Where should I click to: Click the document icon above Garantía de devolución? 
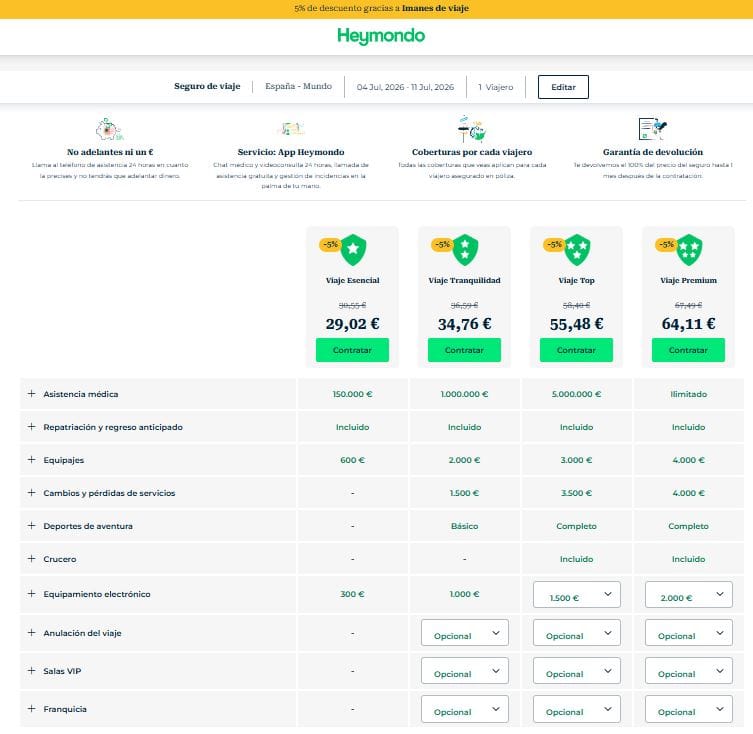[x=652, y=129]
